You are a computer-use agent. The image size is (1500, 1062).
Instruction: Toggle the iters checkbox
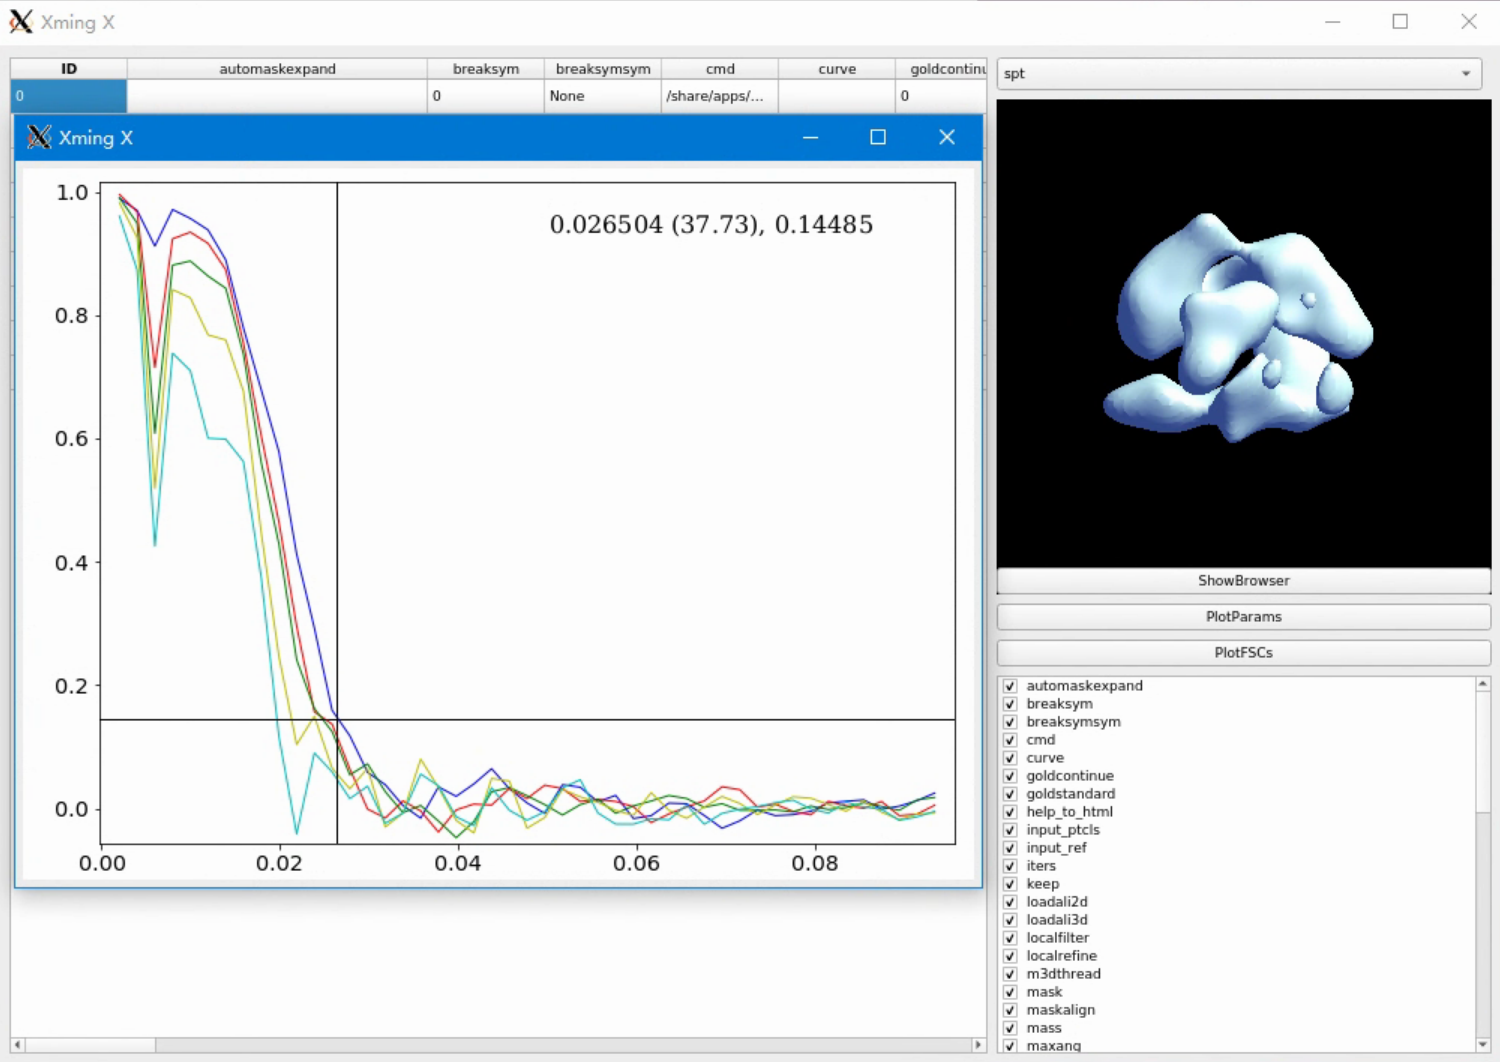tap(1010, 866)
